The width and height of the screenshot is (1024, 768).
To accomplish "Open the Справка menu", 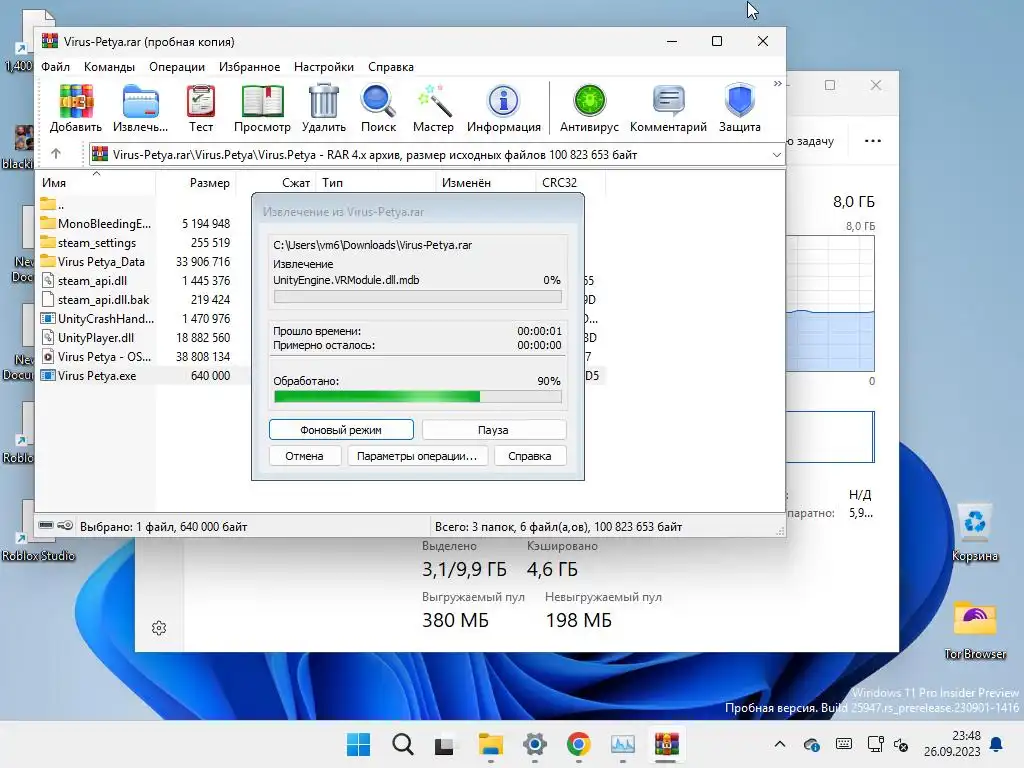I will click(x=391, y=67).
